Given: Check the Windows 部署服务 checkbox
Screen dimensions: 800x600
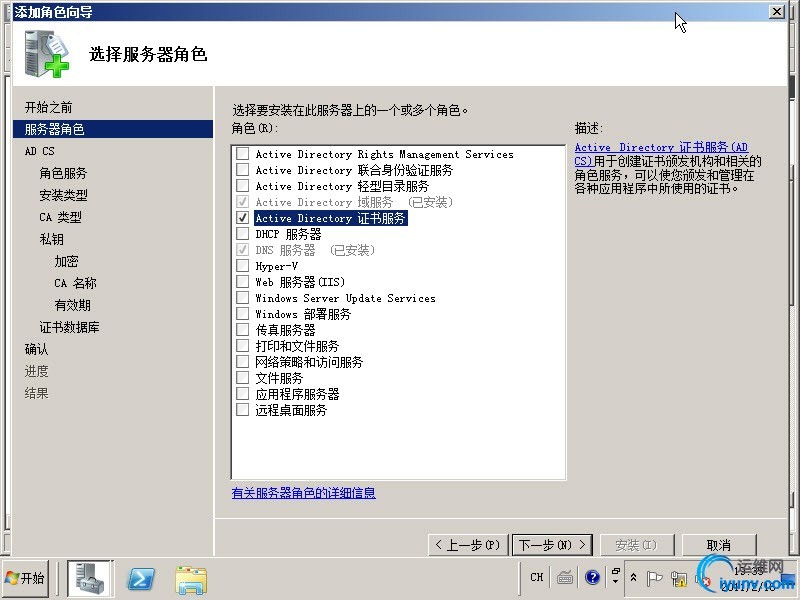Looking at the screenshot, I should [x=243, y=313].
